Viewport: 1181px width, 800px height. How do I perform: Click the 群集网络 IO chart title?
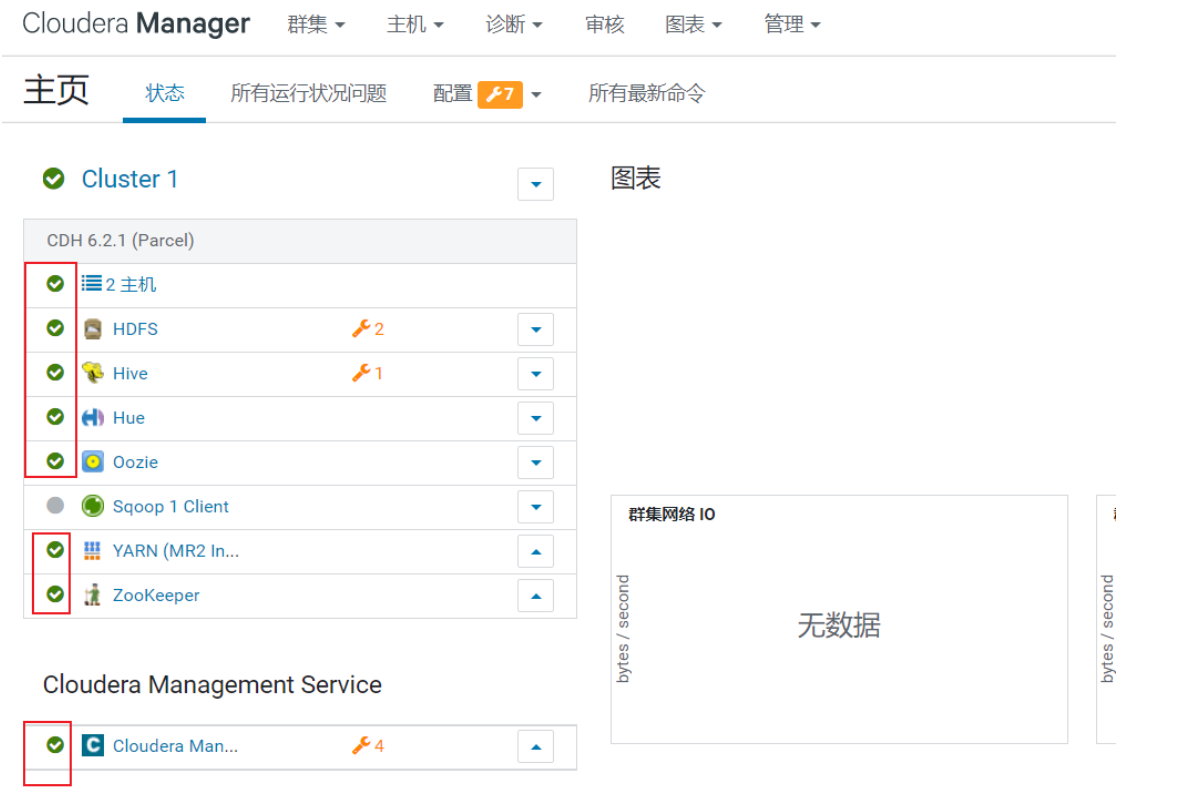(x=671, y=515)
